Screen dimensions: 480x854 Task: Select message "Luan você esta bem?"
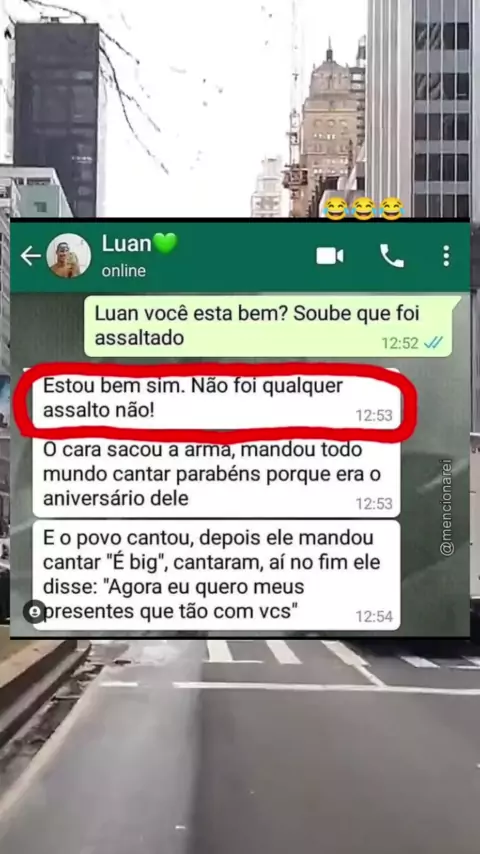coord(268,326)
